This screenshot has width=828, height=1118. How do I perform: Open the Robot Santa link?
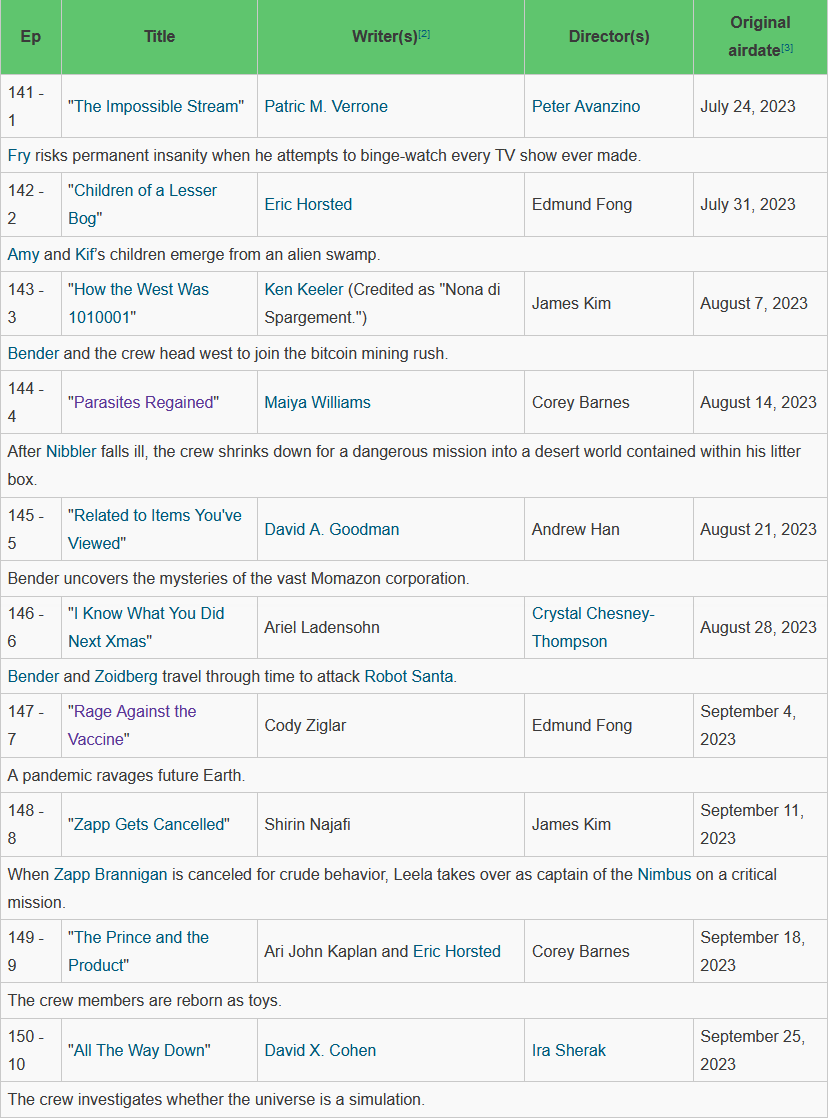pyautogui.click(x=409, y=677)
